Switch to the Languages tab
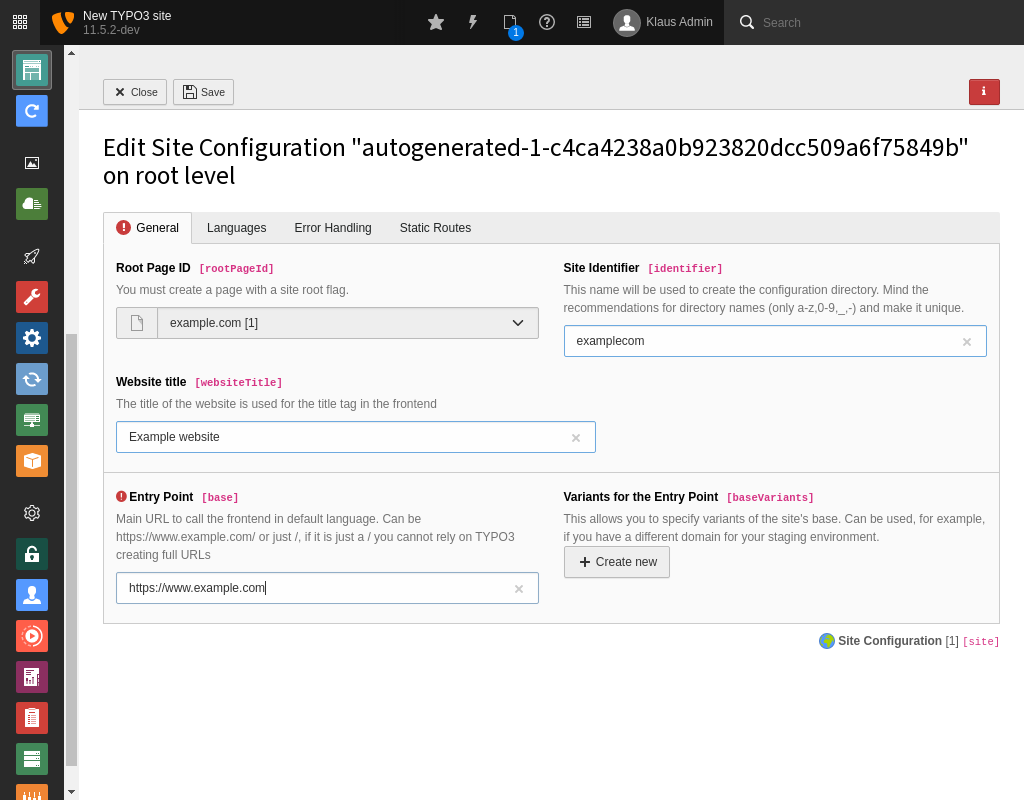1024x800 pixels. pos(236,228)
